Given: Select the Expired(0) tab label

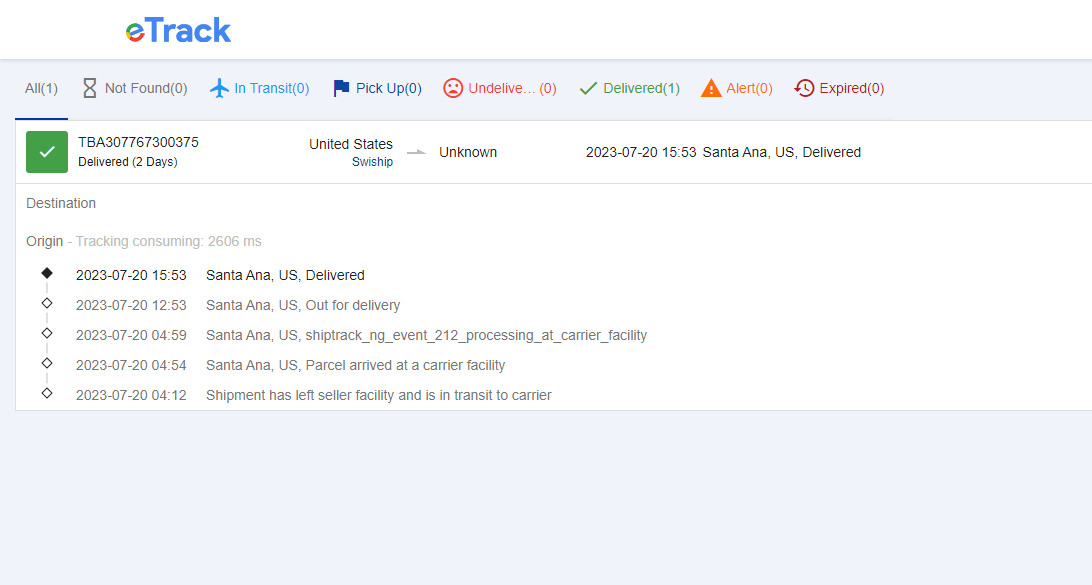Looking at the screenshot, I should (852, 88).
